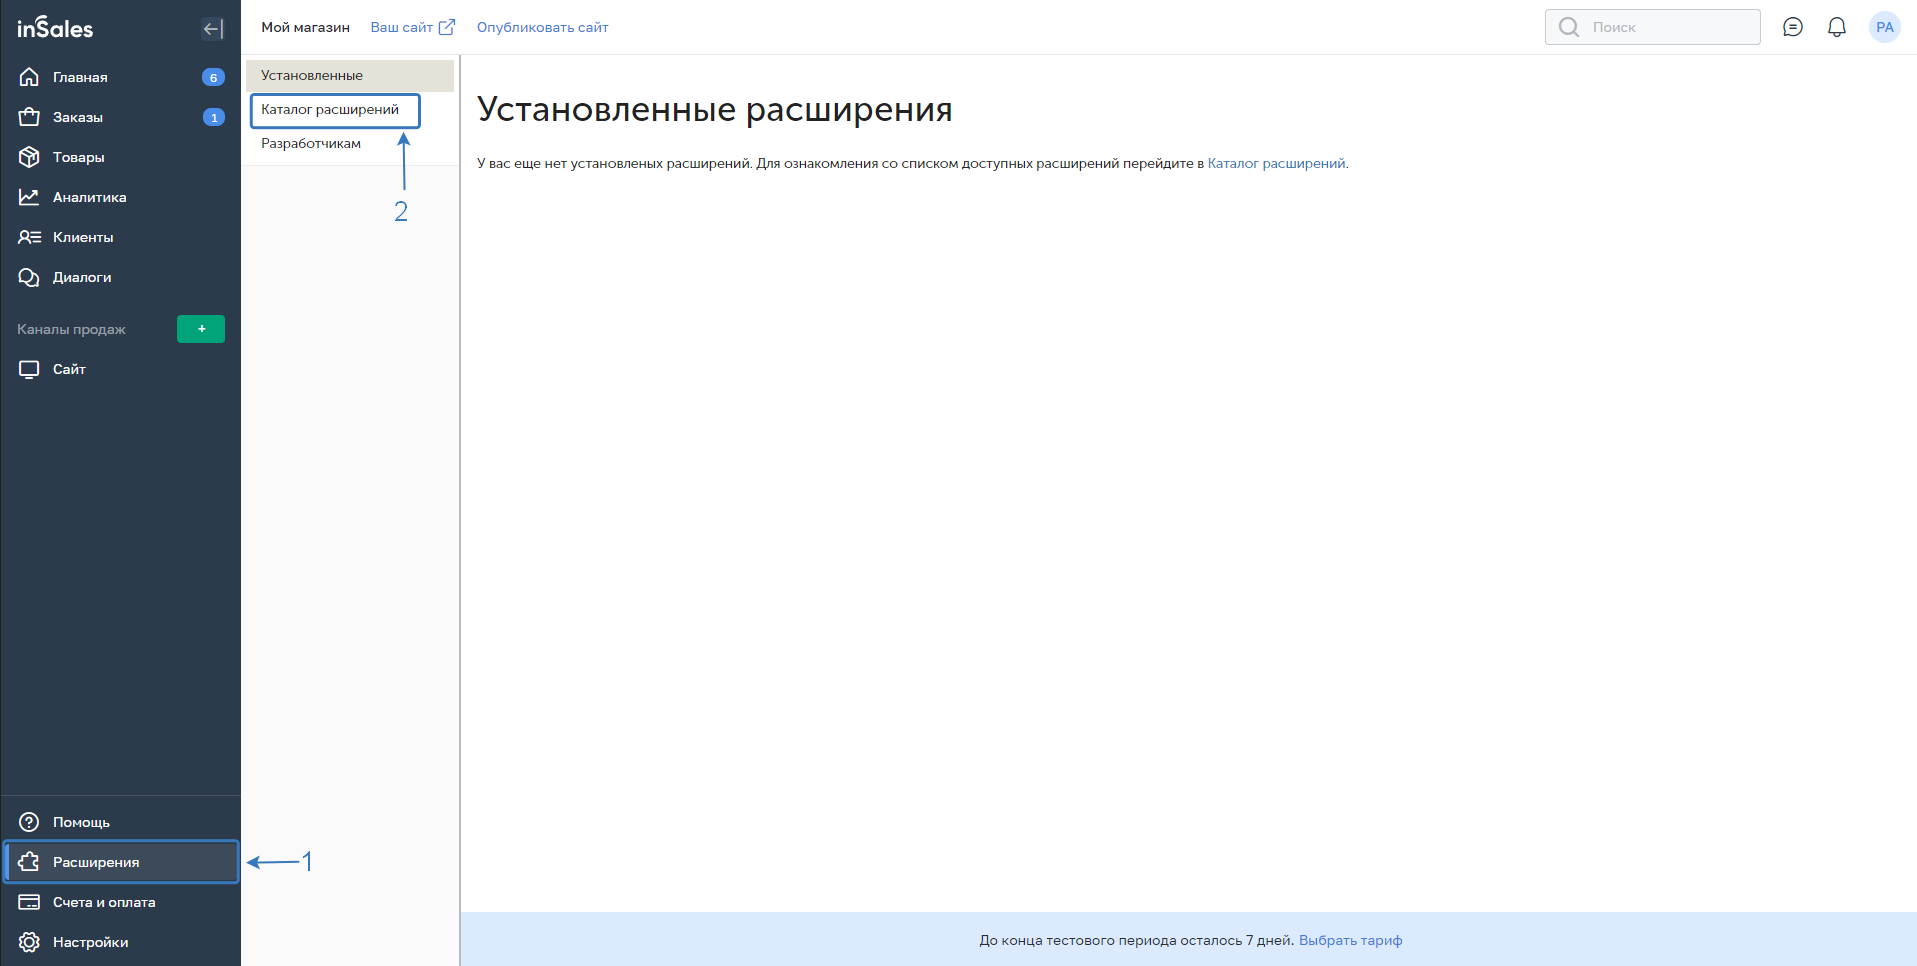This screenshot has width=1917, height=966.
Task: Open the PA user avatar menu
Action: (1885, 27)
